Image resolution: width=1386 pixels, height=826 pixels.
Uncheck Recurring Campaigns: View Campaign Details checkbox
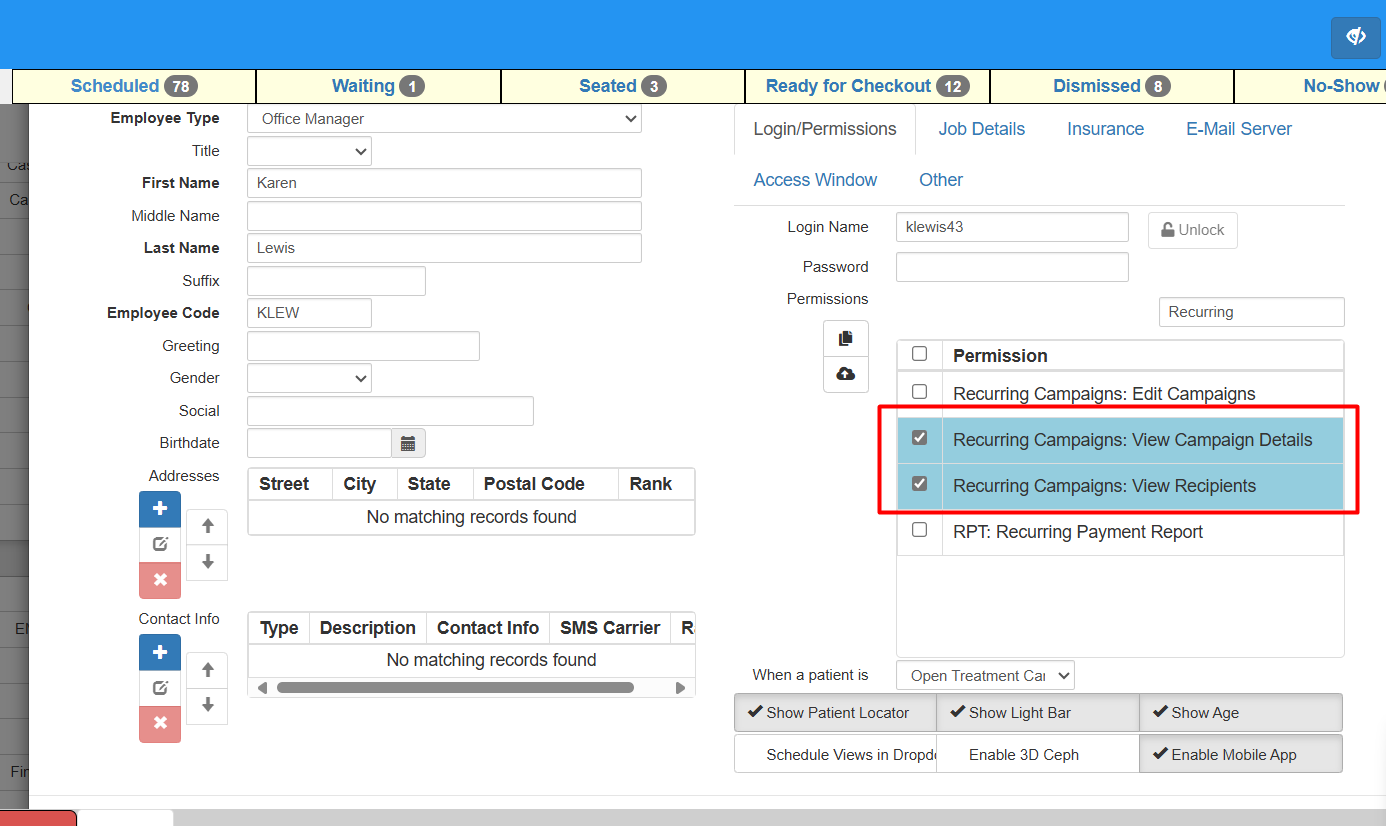click(920, 438)
